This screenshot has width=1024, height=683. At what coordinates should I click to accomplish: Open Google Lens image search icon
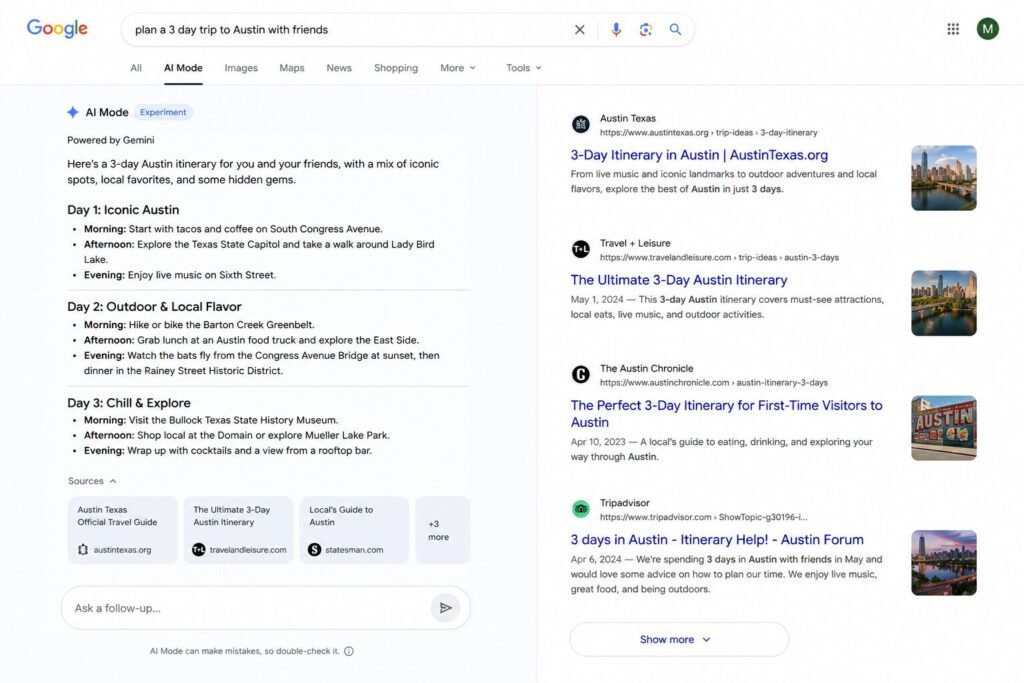click(645, 29)
